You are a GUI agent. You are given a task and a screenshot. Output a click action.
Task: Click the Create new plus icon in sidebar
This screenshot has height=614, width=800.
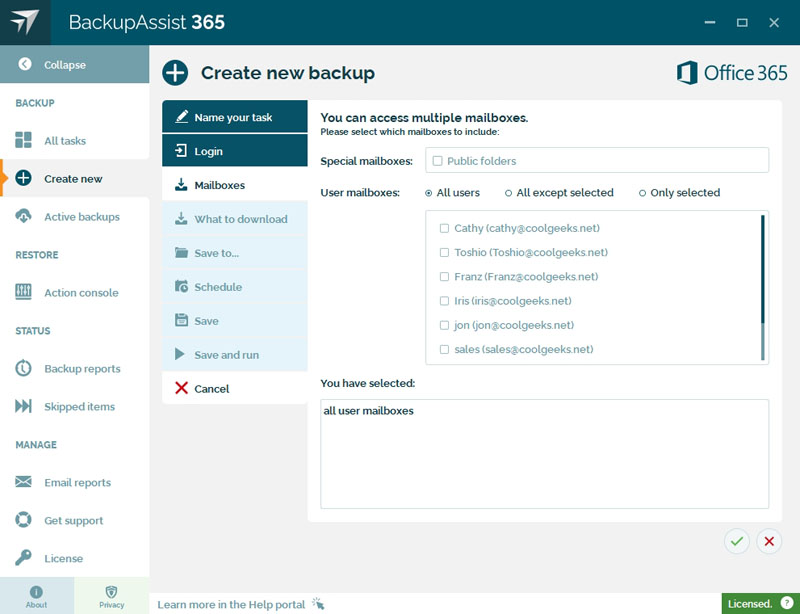pyautogui.click(x=23, y=178)
